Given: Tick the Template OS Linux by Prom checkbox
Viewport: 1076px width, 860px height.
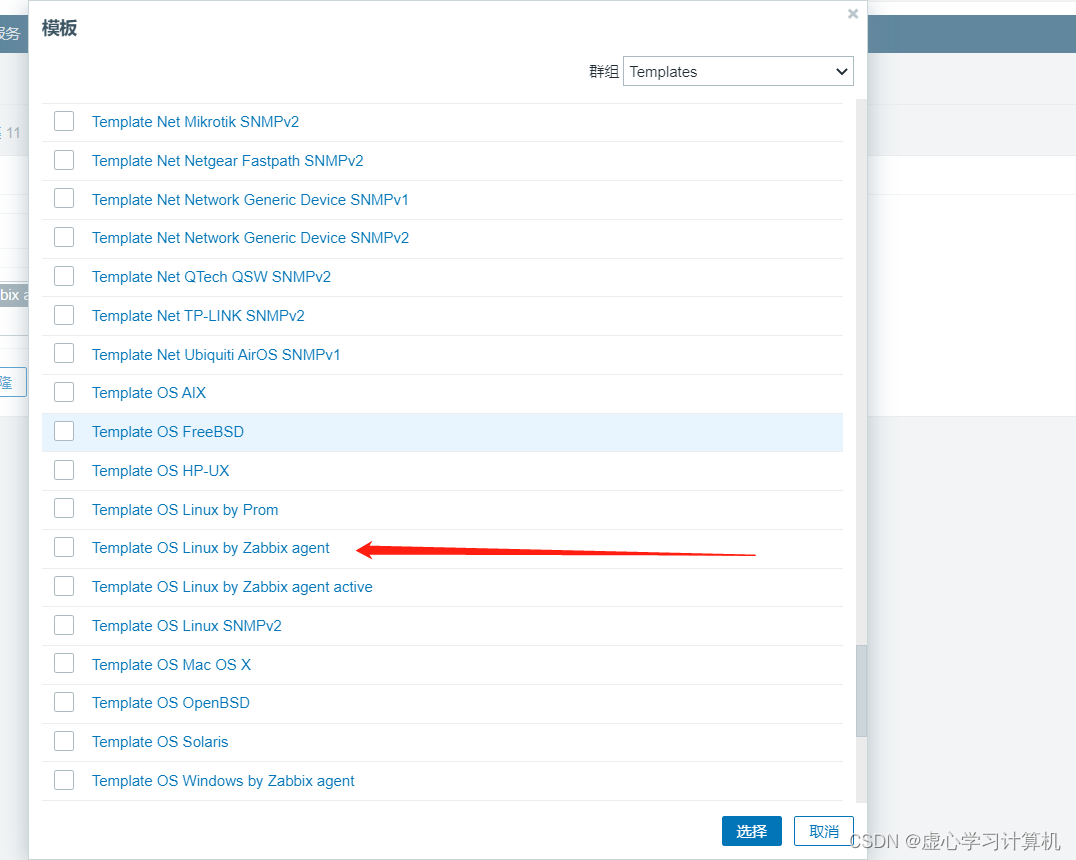Looking at the screenshot, I should pos(64,509).
